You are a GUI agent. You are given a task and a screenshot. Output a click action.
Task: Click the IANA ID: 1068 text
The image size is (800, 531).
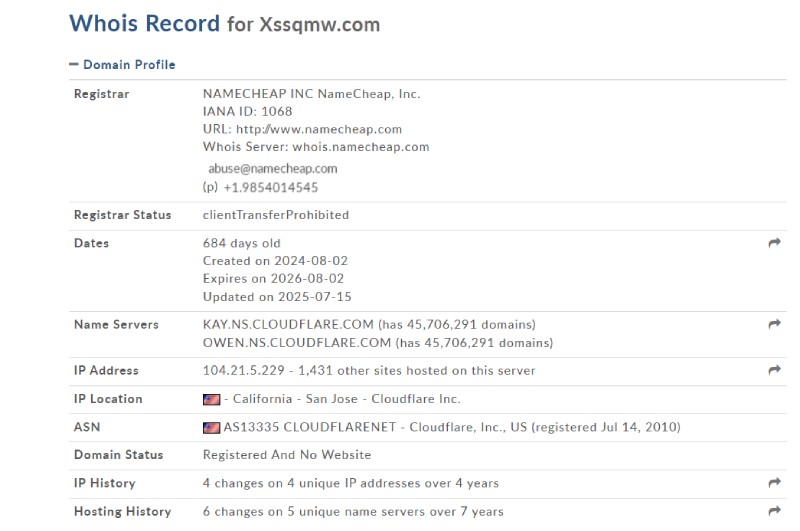247,111
